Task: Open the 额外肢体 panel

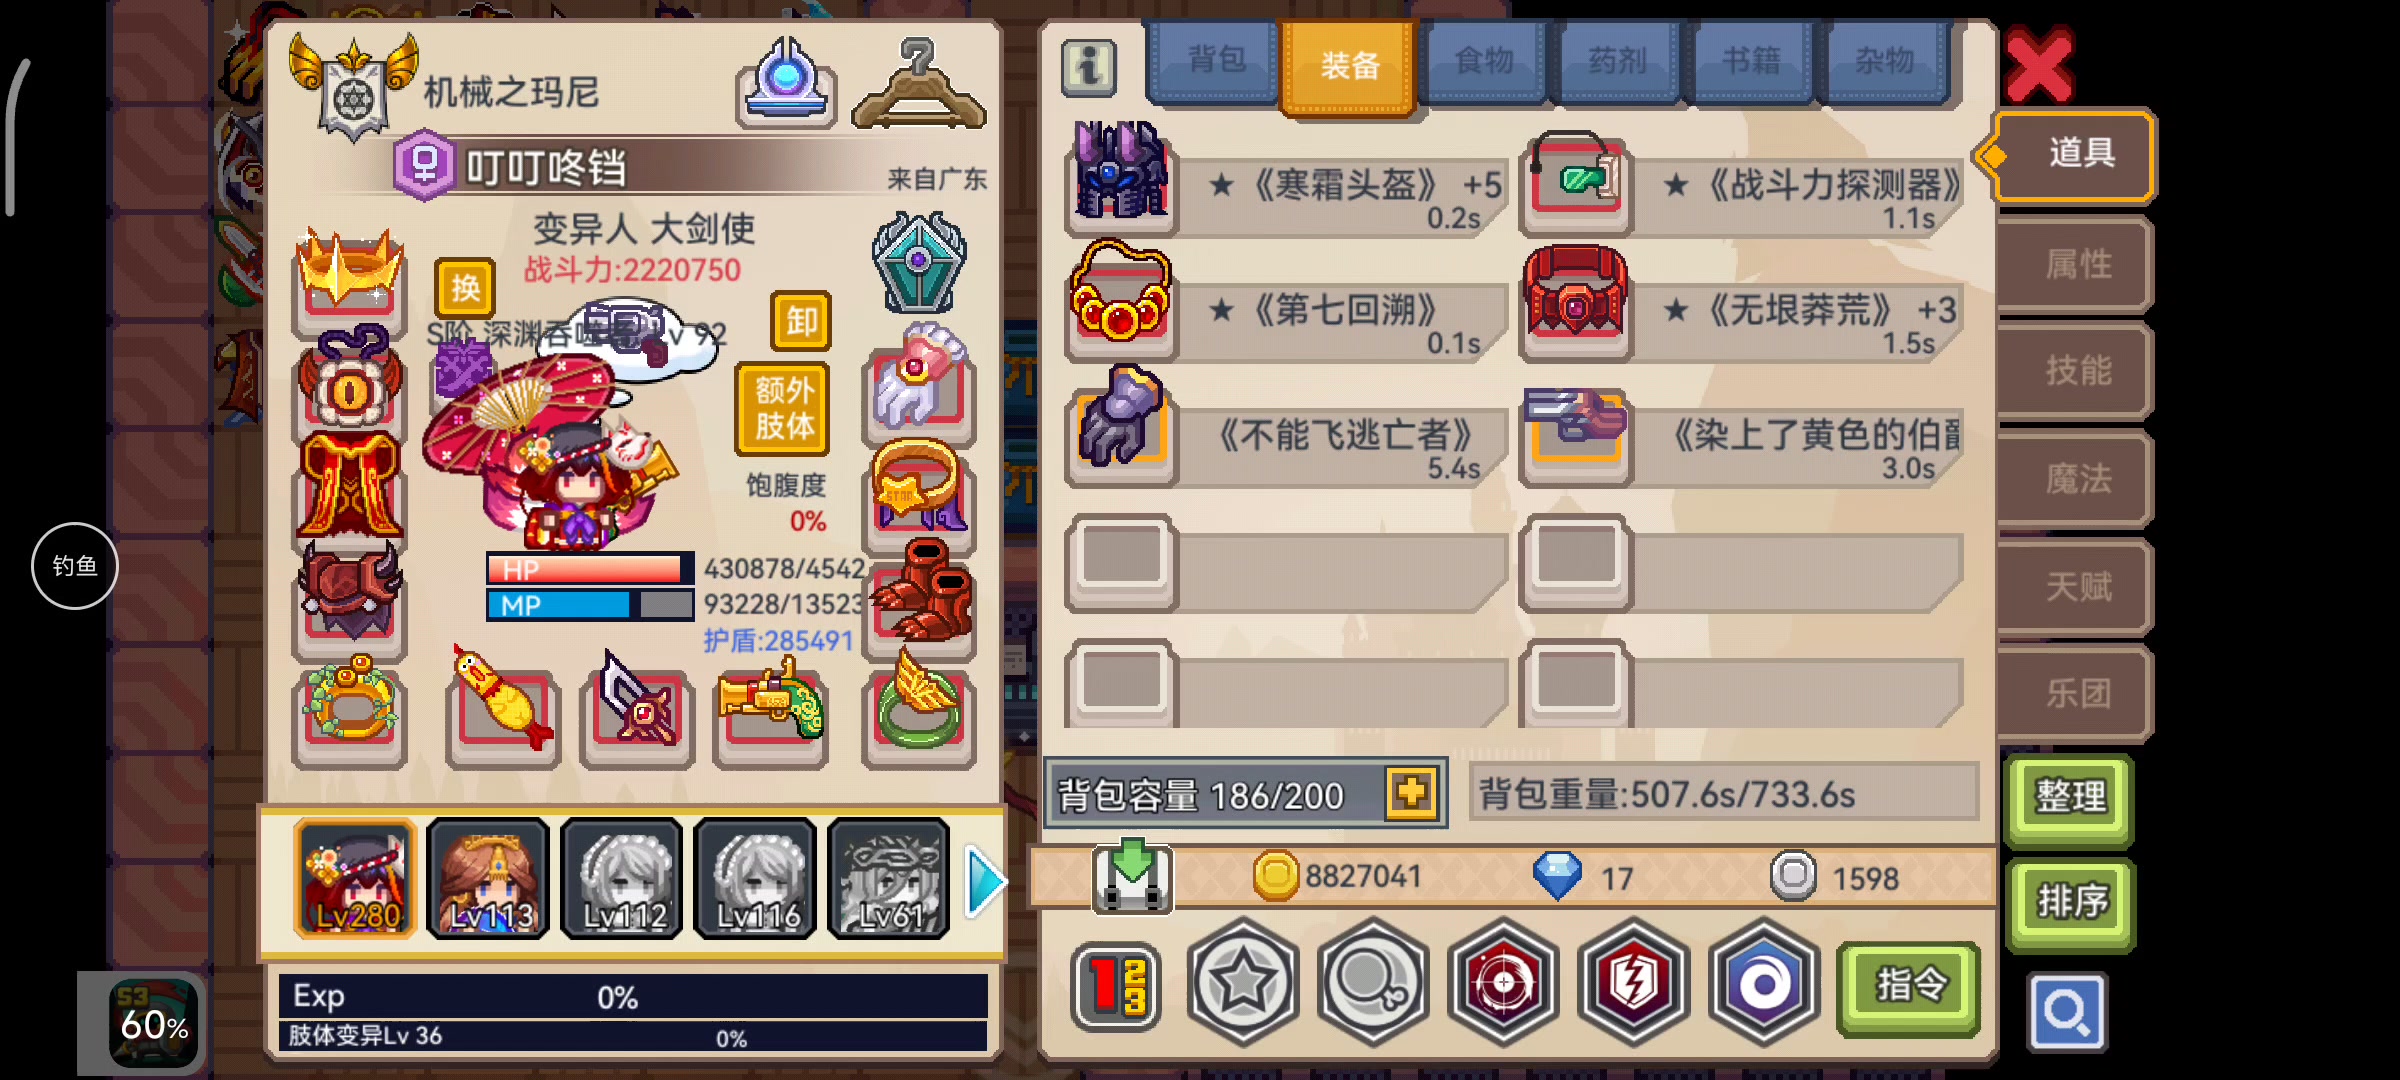Action: click(783, 408)
